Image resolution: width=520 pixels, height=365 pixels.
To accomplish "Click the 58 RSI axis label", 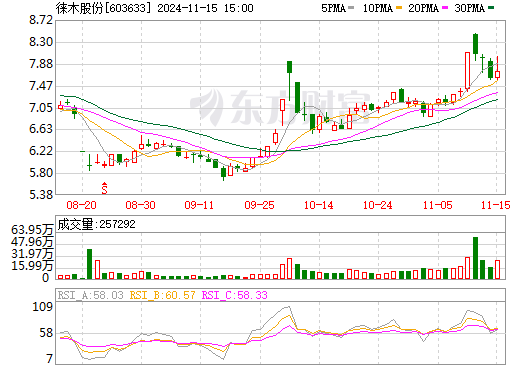I will click(46, 333).
